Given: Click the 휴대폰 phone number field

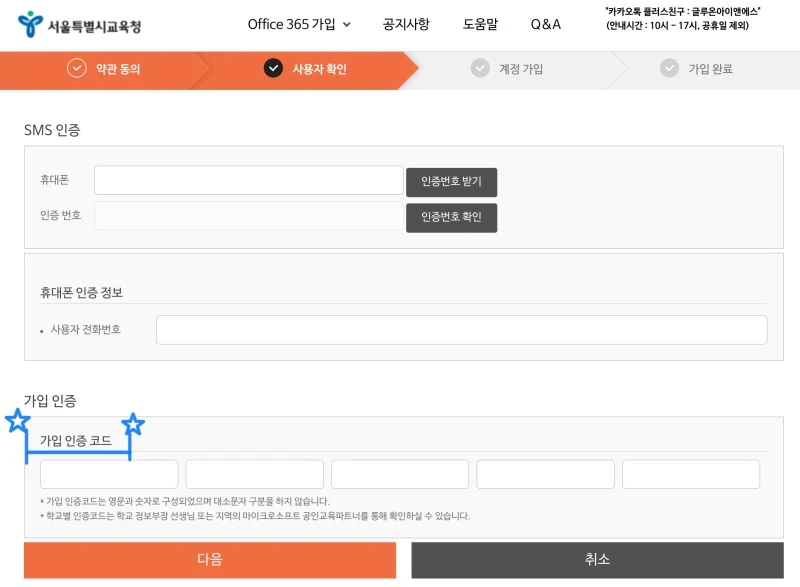Looking at the screenshot, I should click(247, 180).
